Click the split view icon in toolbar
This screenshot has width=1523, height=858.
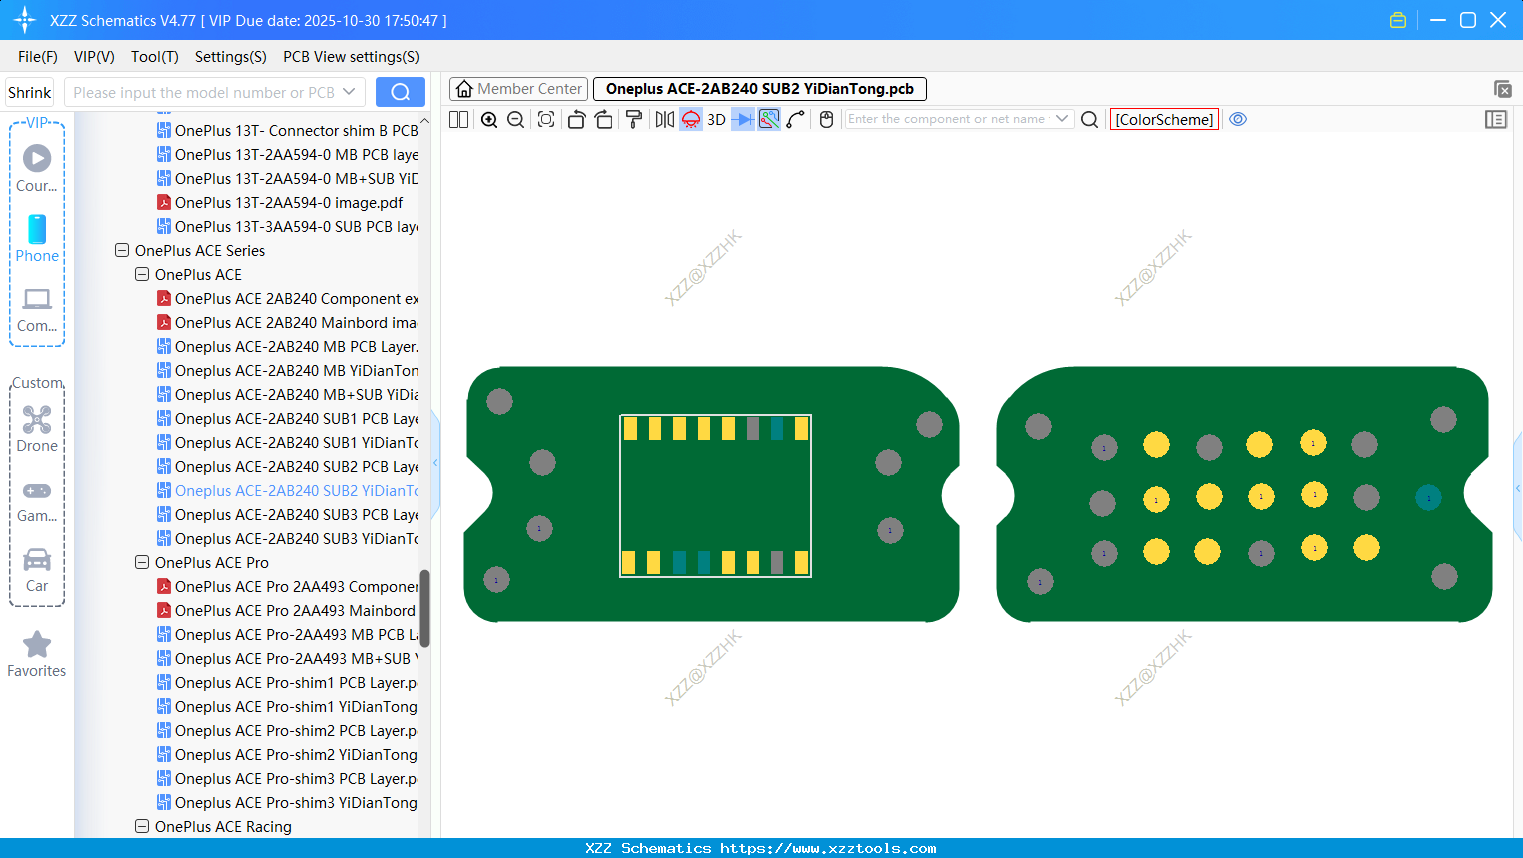(x=458, y=119)
